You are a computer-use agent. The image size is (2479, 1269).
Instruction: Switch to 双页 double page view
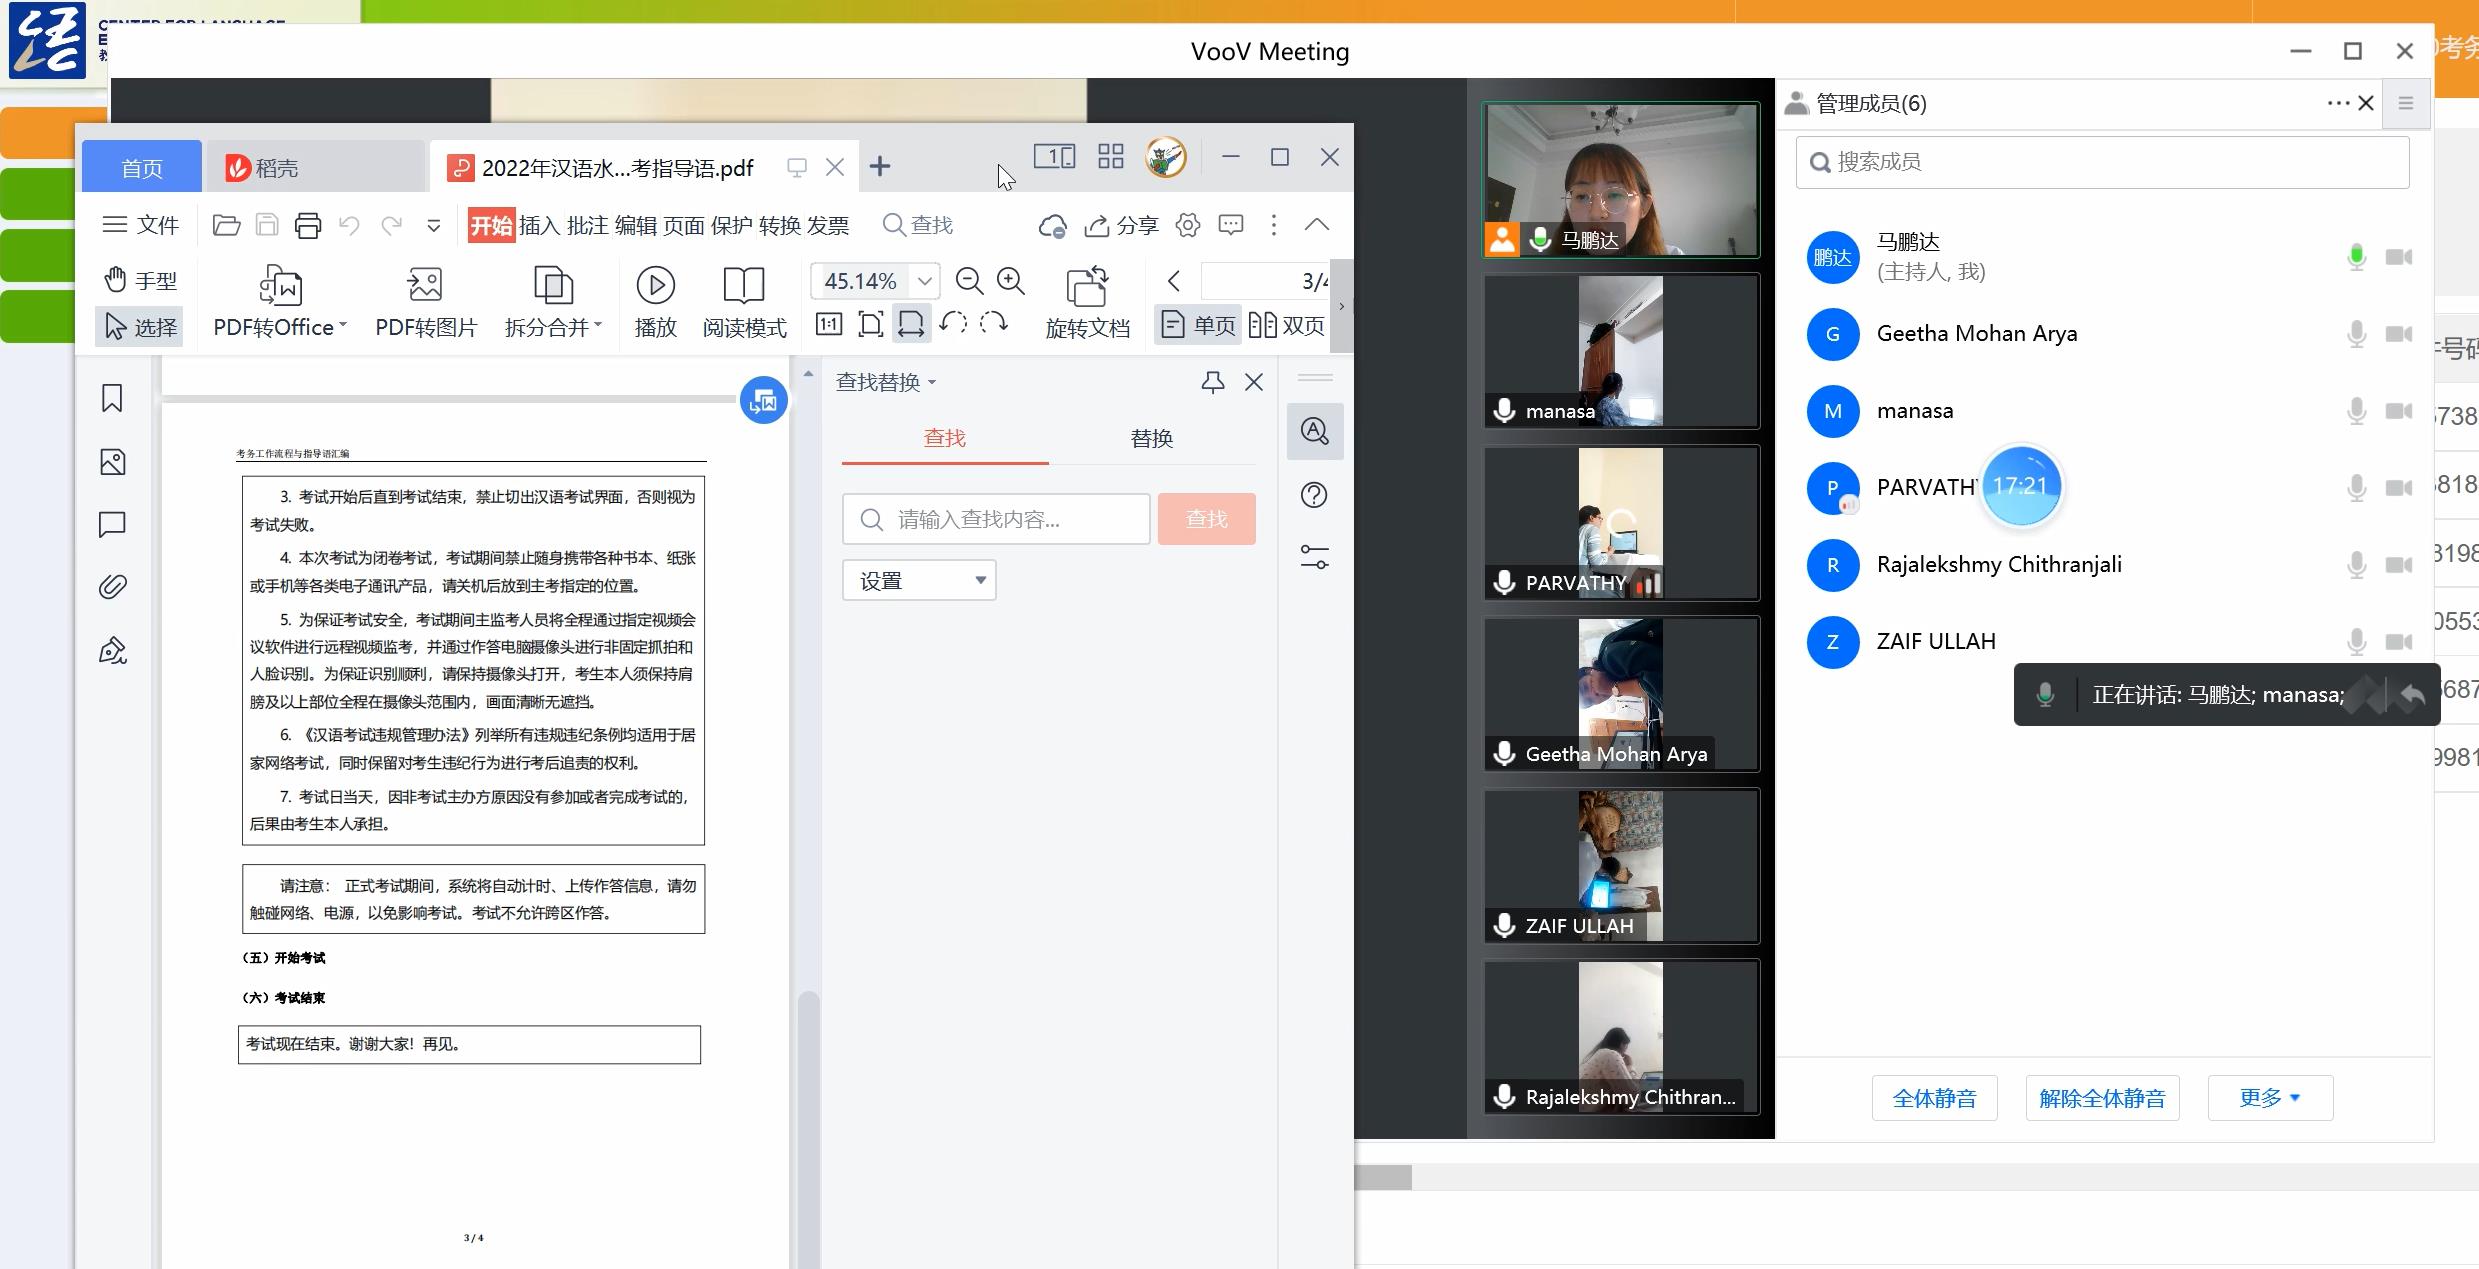coord(1286,325)
